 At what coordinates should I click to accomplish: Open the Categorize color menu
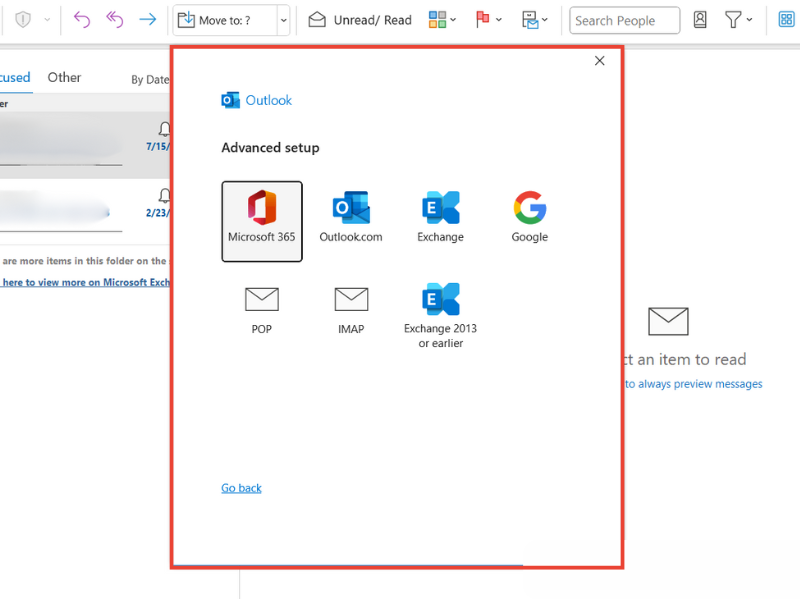[x=440, y=19]
